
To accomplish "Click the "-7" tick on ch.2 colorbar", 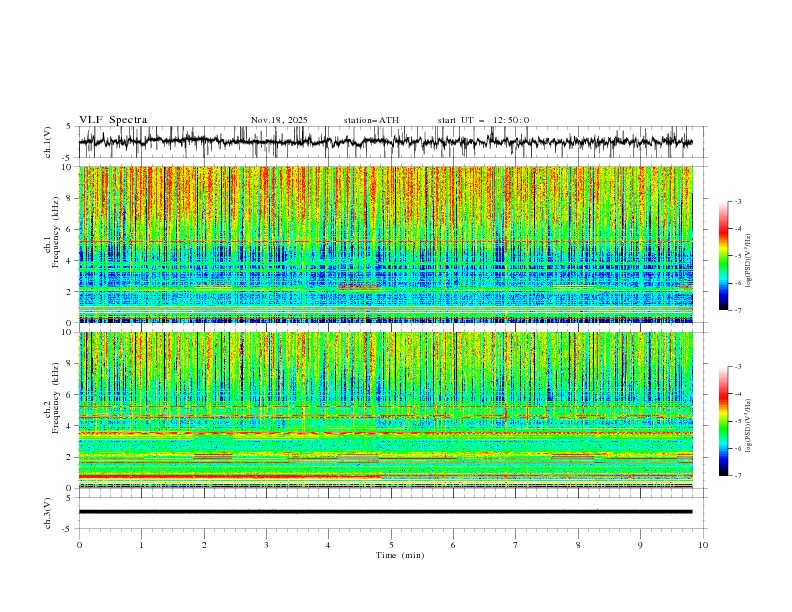I will coord(737,476).
